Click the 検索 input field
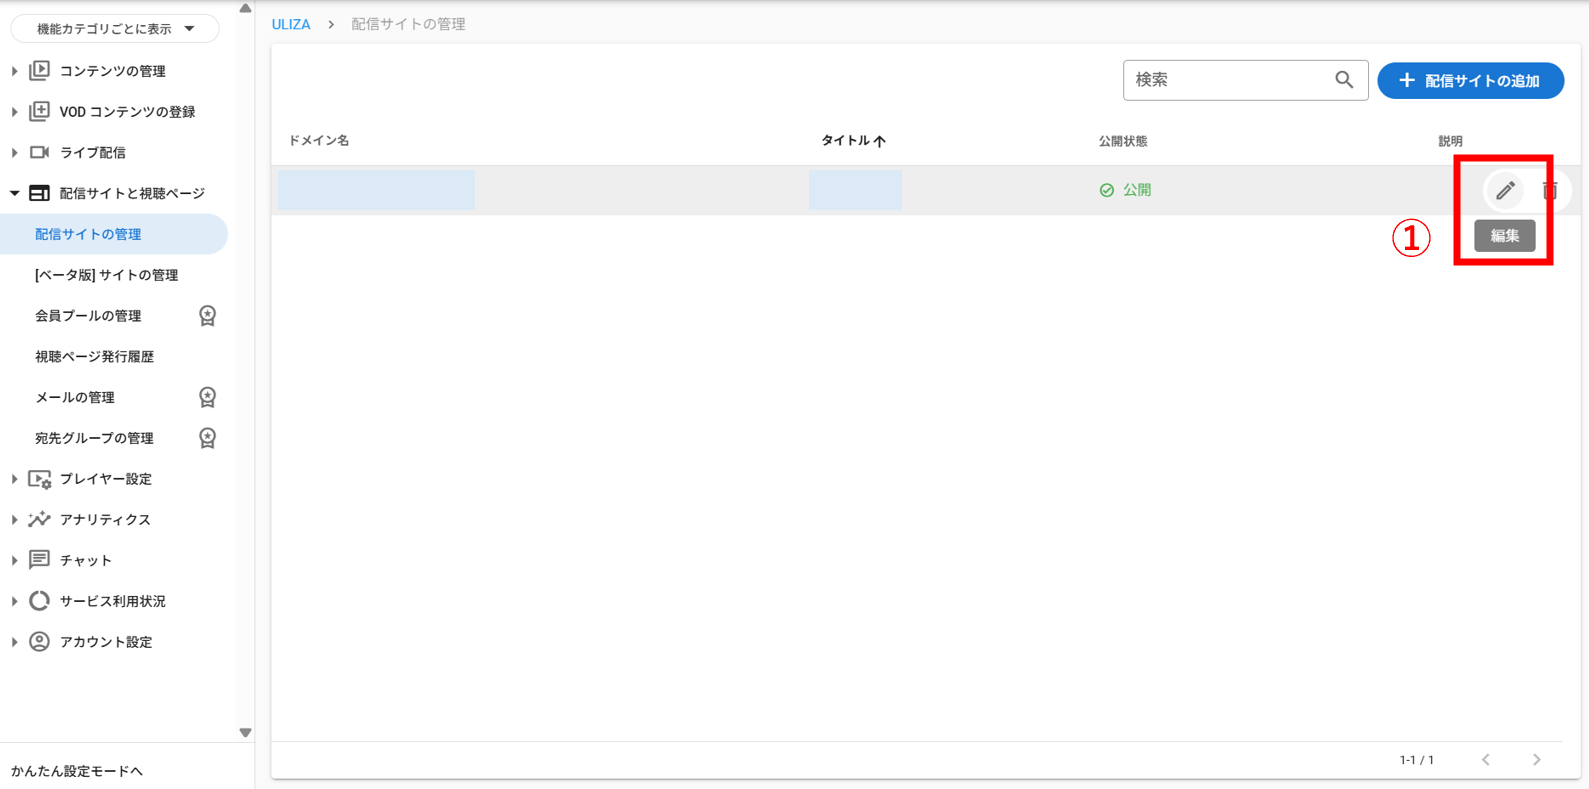This screenshot has height=789, width=1589. [x=1228, y=80]
